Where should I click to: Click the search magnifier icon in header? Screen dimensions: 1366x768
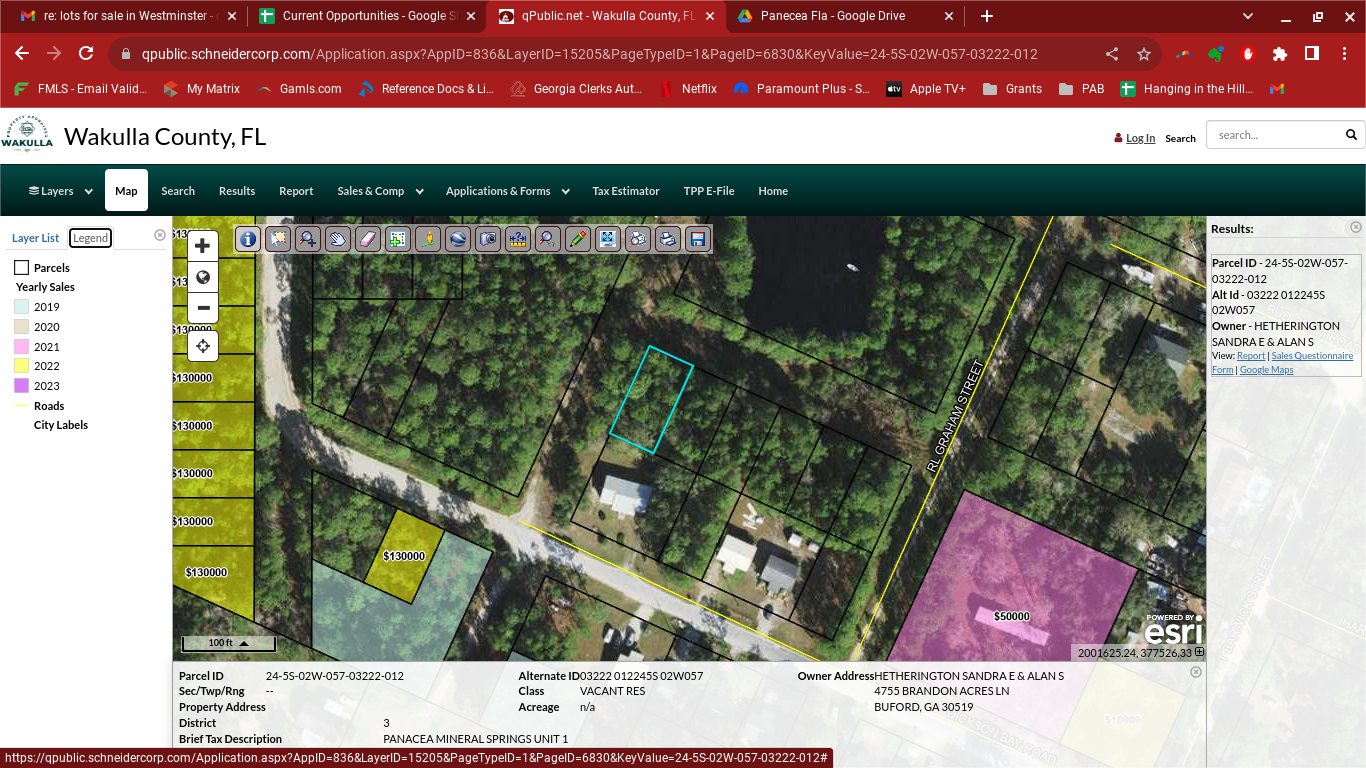(x=1351, y=135)
